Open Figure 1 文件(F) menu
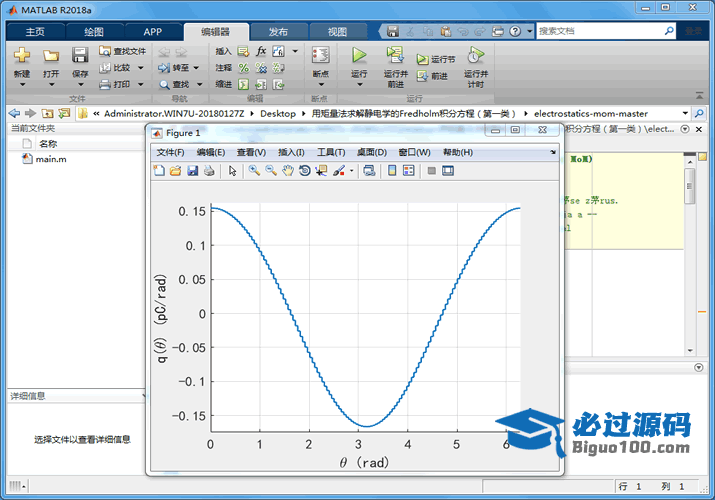Screen dimensions: 715x500 click(170, 153)
